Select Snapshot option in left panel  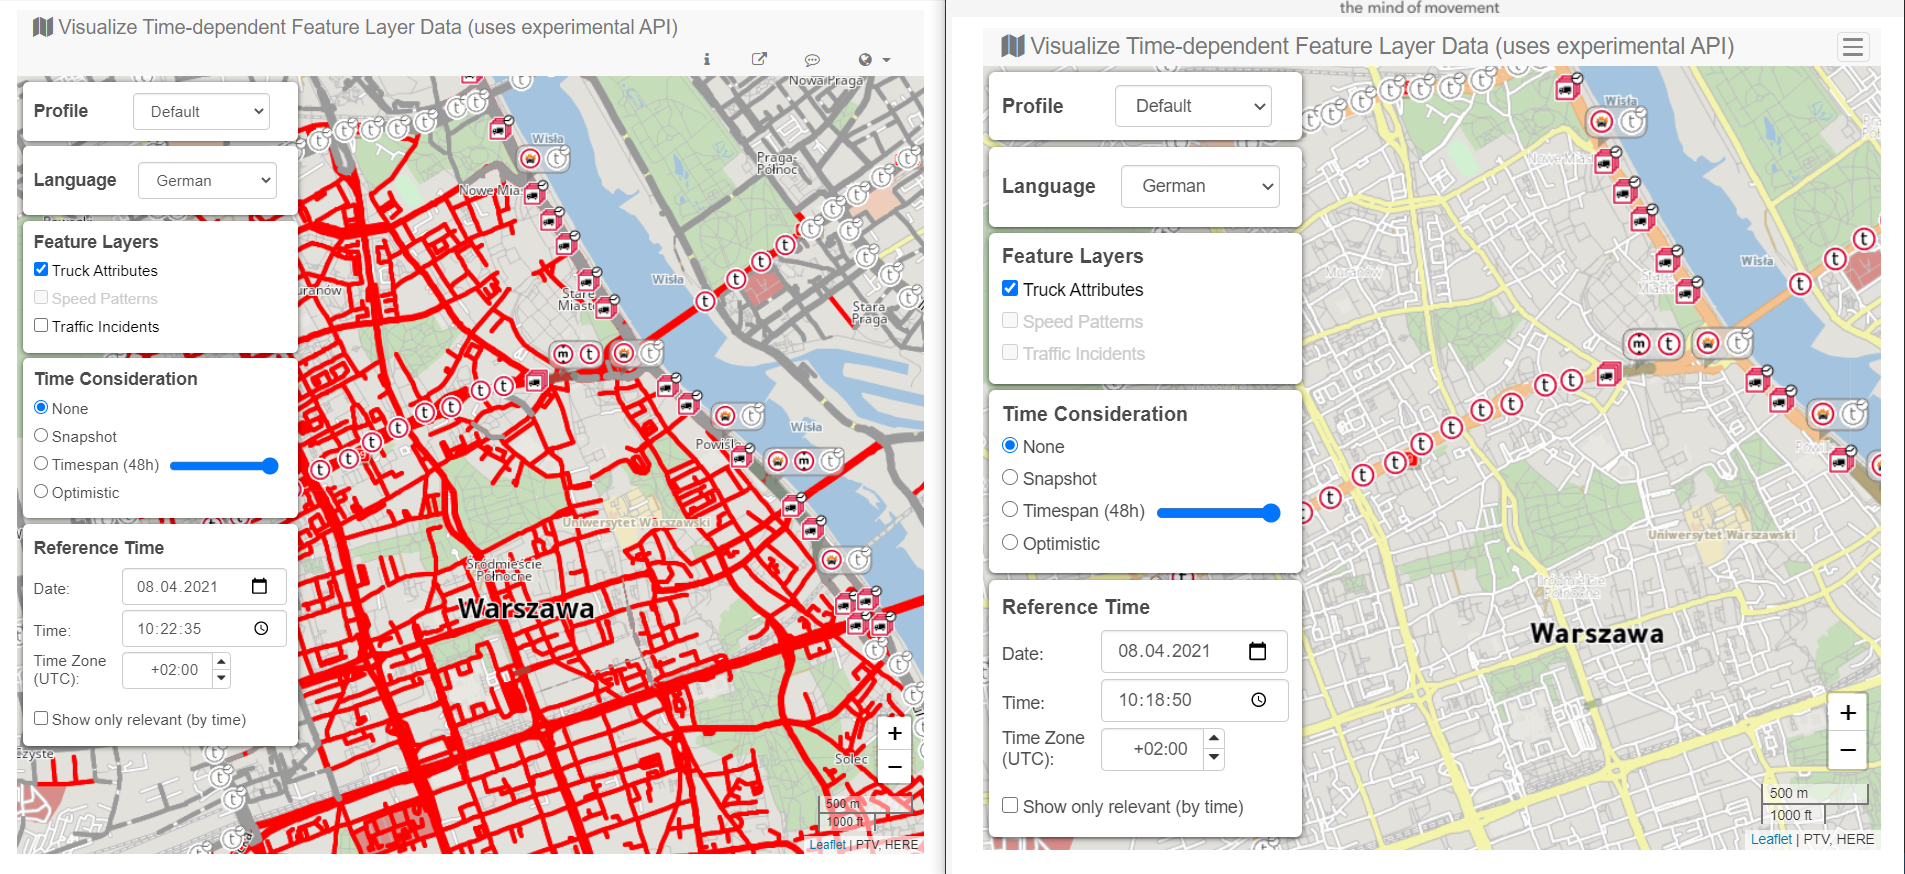pyautogui.click(x=41, y=436)
